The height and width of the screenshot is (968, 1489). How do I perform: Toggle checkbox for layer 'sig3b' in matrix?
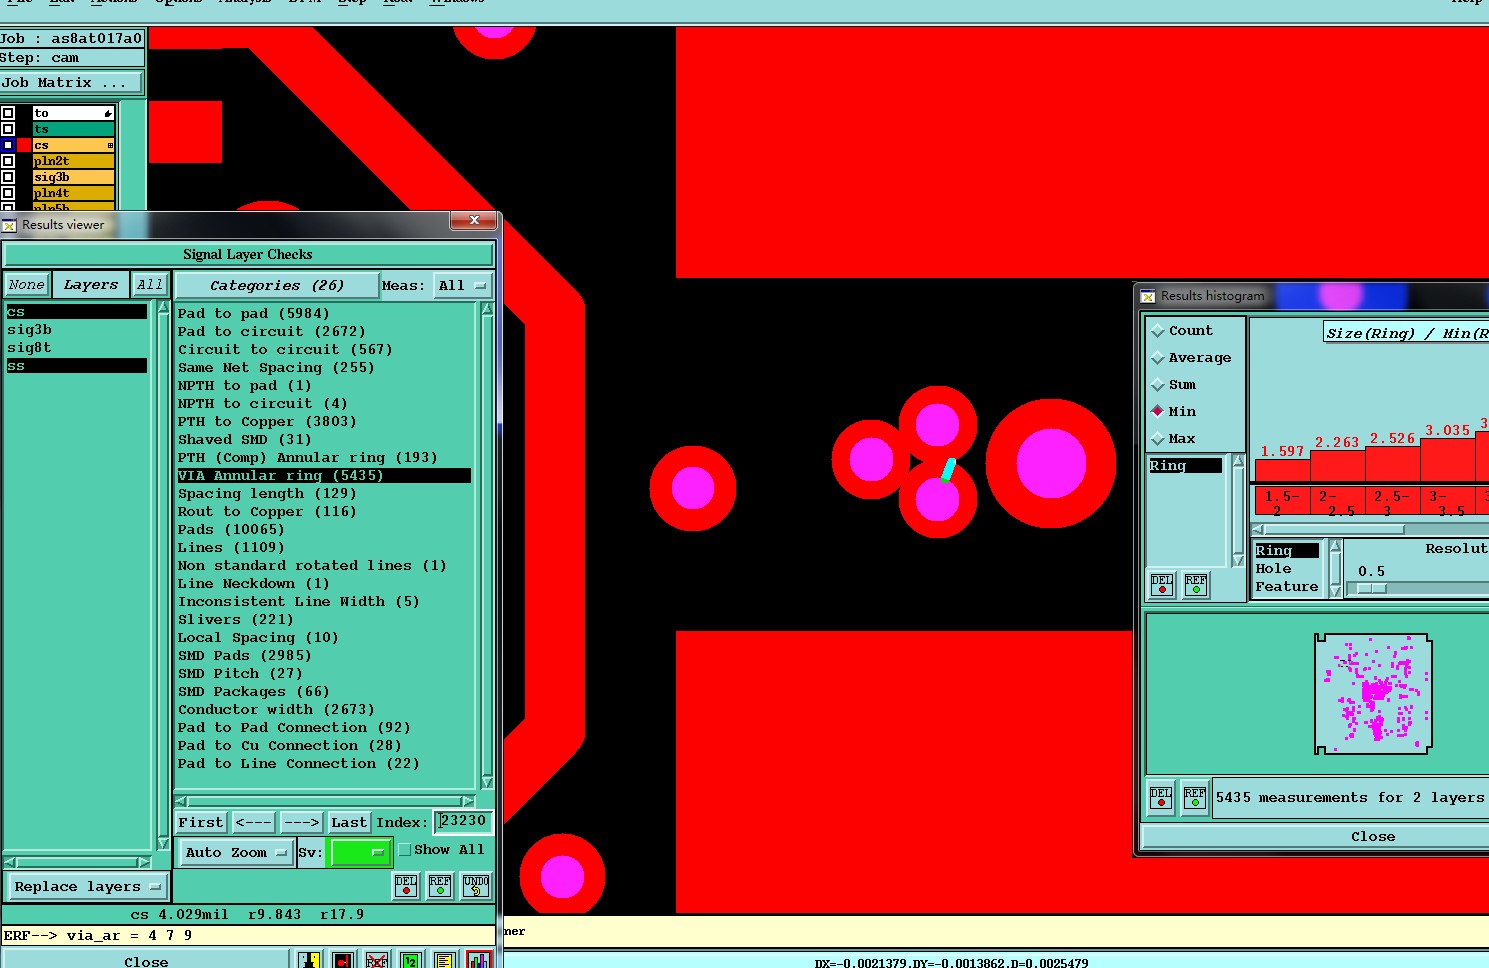[8, 177]
